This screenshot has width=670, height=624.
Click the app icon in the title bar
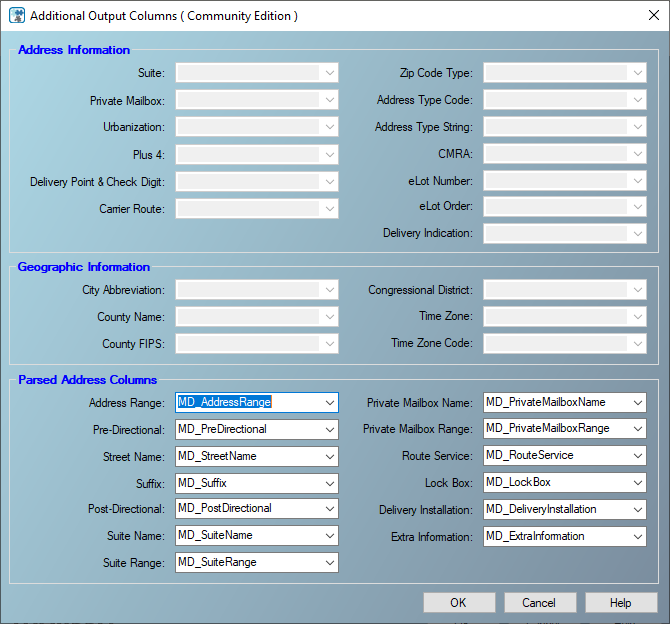pyautogui.click(x=17, y=15)
